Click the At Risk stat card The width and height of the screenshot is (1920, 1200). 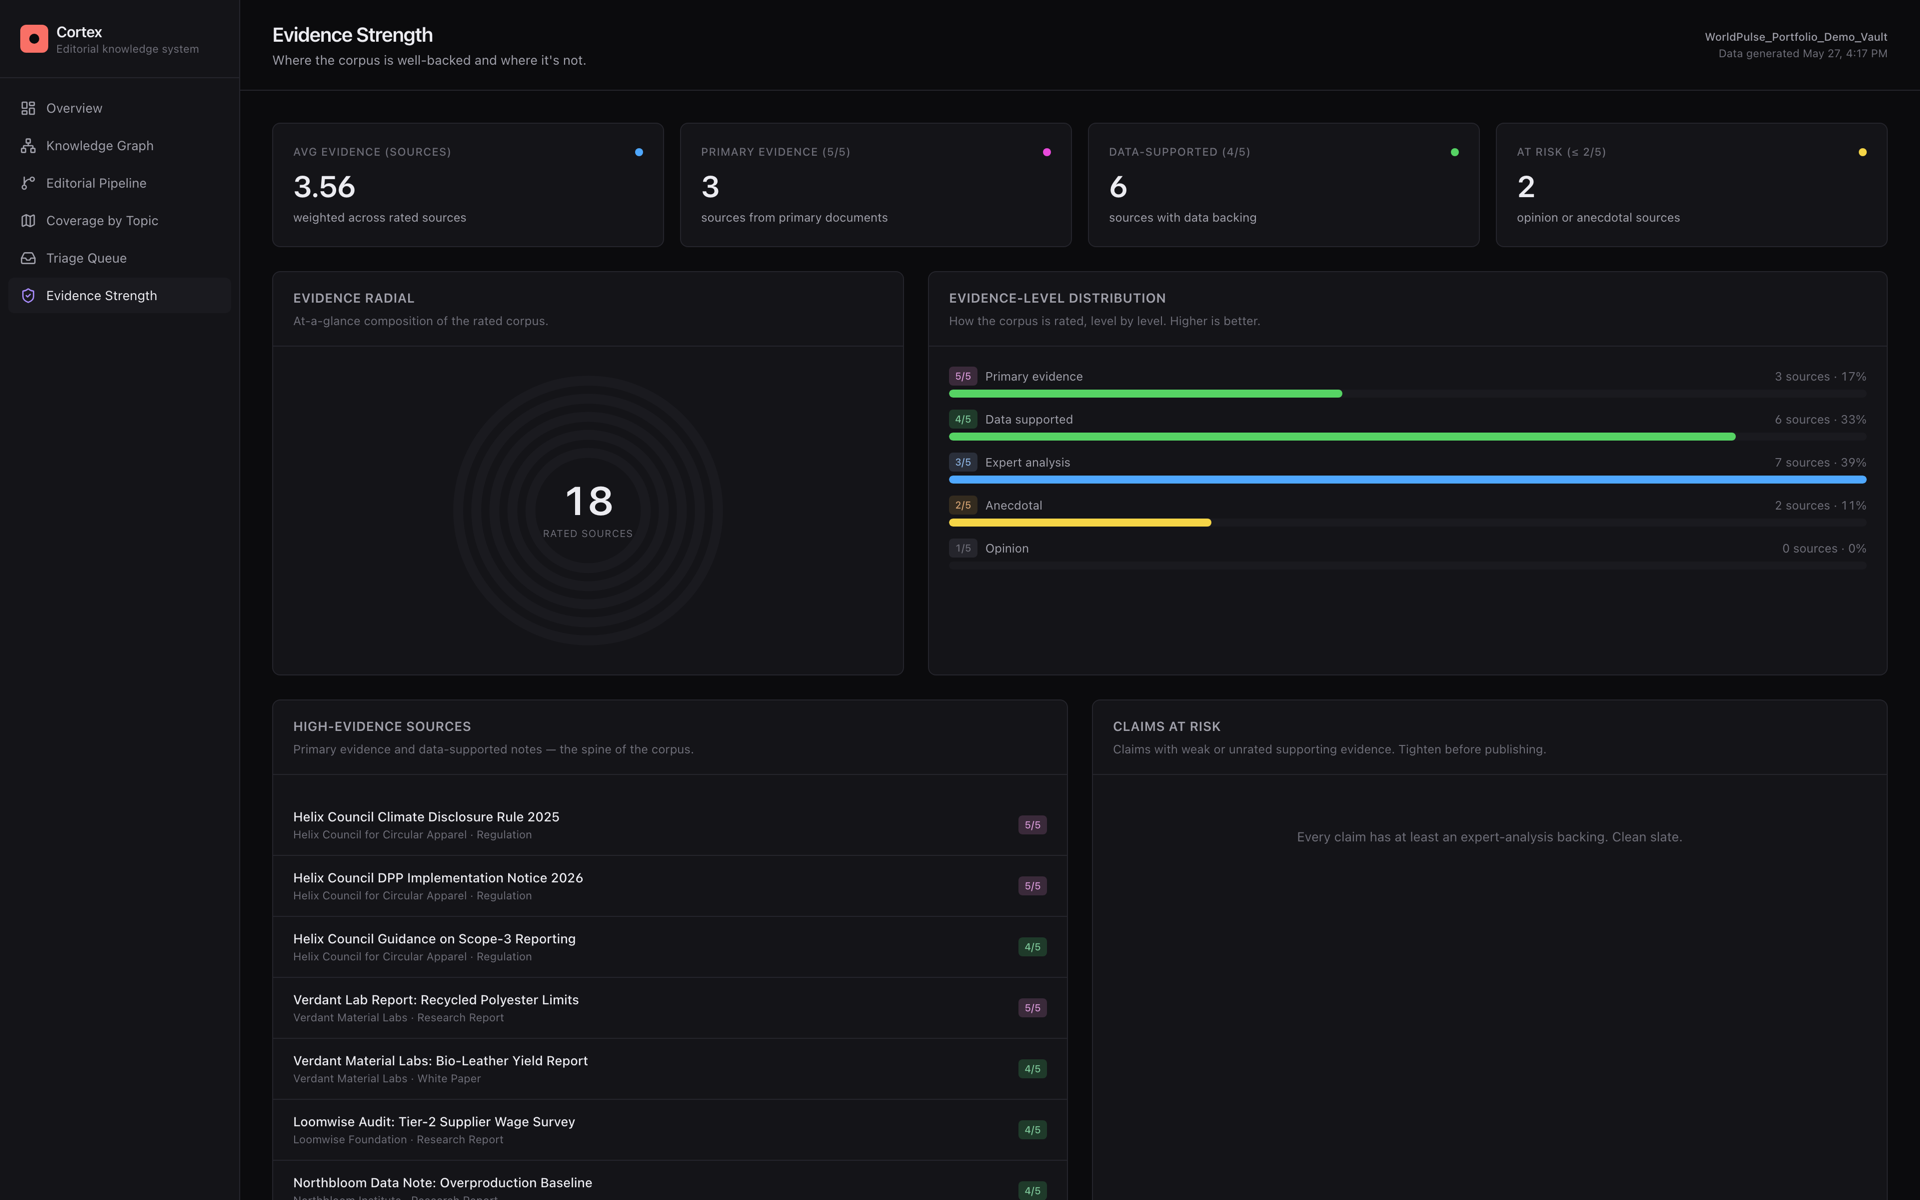tap(1691, 185)
